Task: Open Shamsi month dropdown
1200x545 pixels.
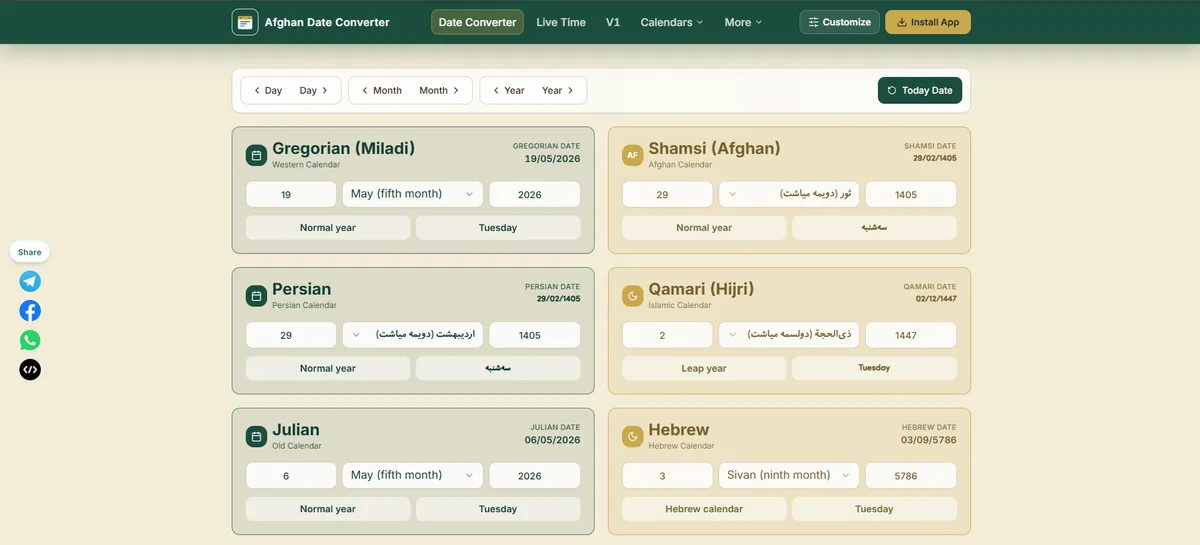Action: [789, 194]
